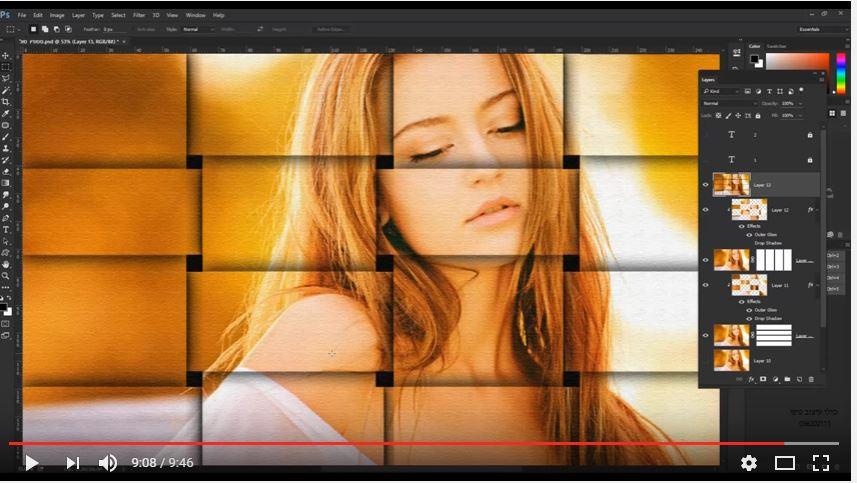Open YouTube player settings gear
The width and height of the screenshot is (857, 483).
(748, 463)
